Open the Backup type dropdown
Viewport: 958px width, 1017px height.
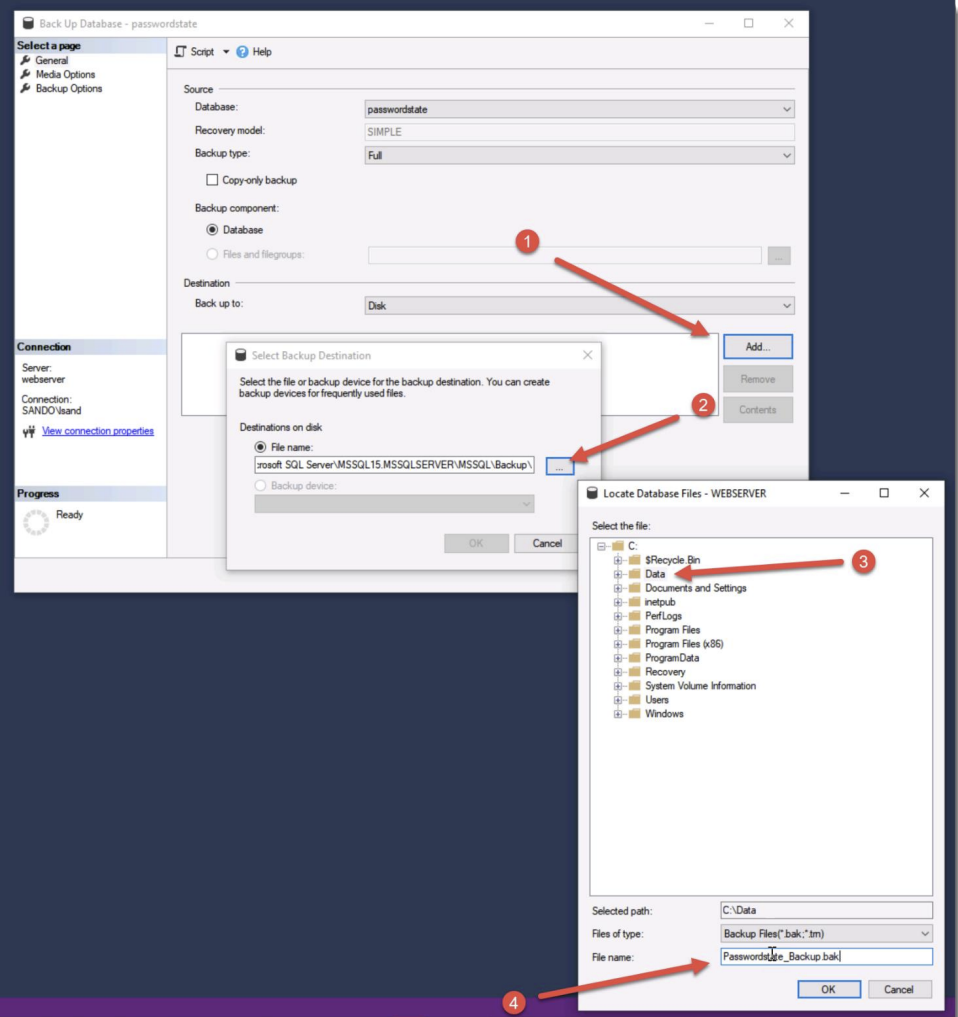pos(579,155)
